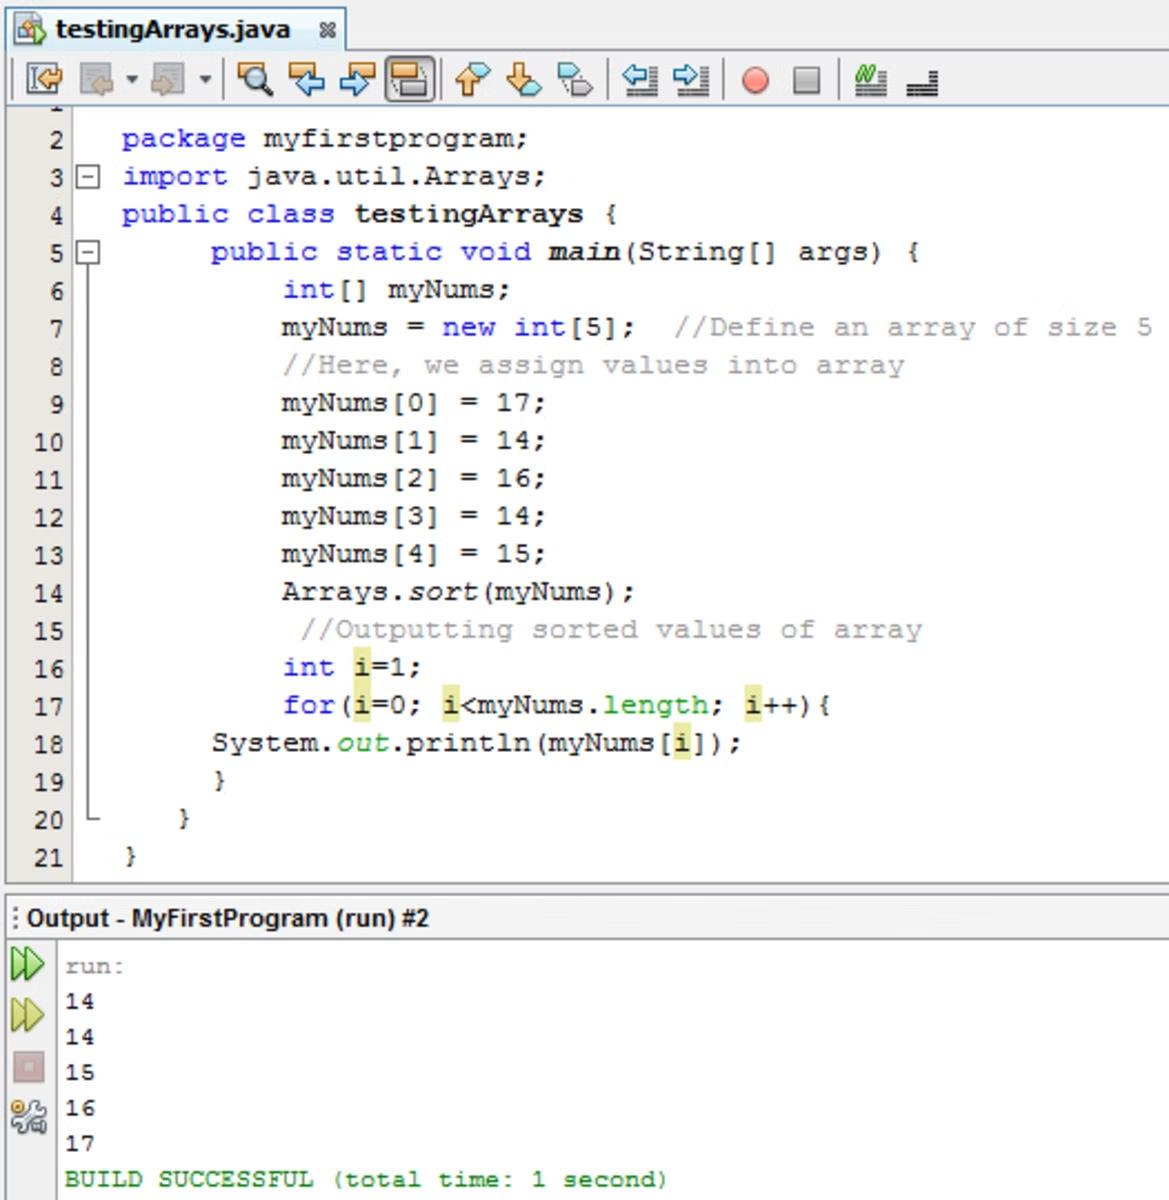Screen dimensions: 1169x1200
Task: Click 'int i=1;' code line
Action: pyautogui.click(x=352, y=667)
